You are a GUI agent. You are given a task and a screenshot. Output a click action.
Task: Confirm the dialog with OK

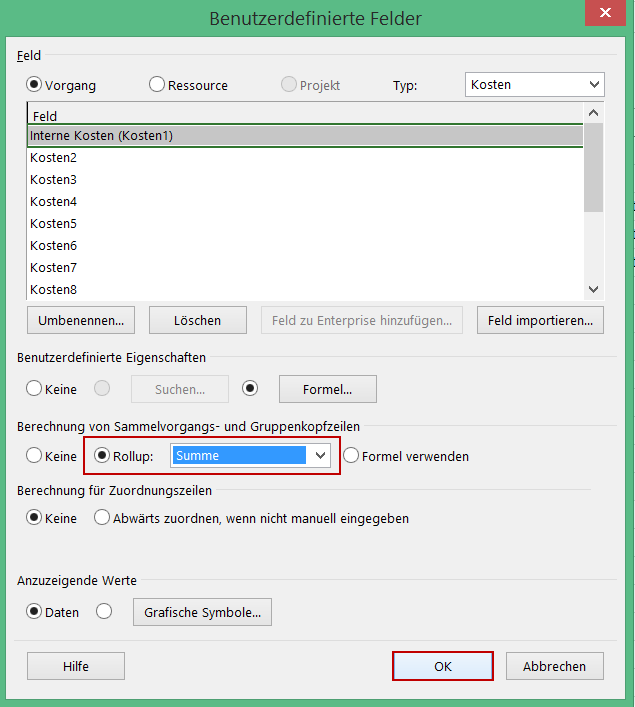443,666
